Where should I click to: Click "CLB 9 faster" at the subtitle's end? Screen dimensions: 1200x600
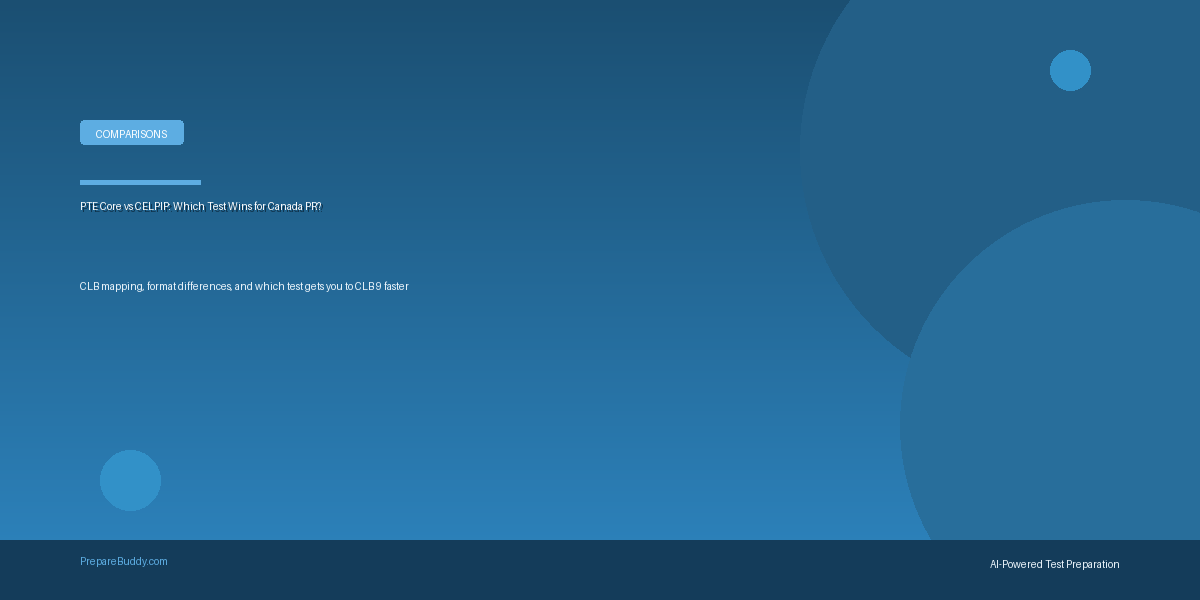pyautogui.click(x=381, y=287)
